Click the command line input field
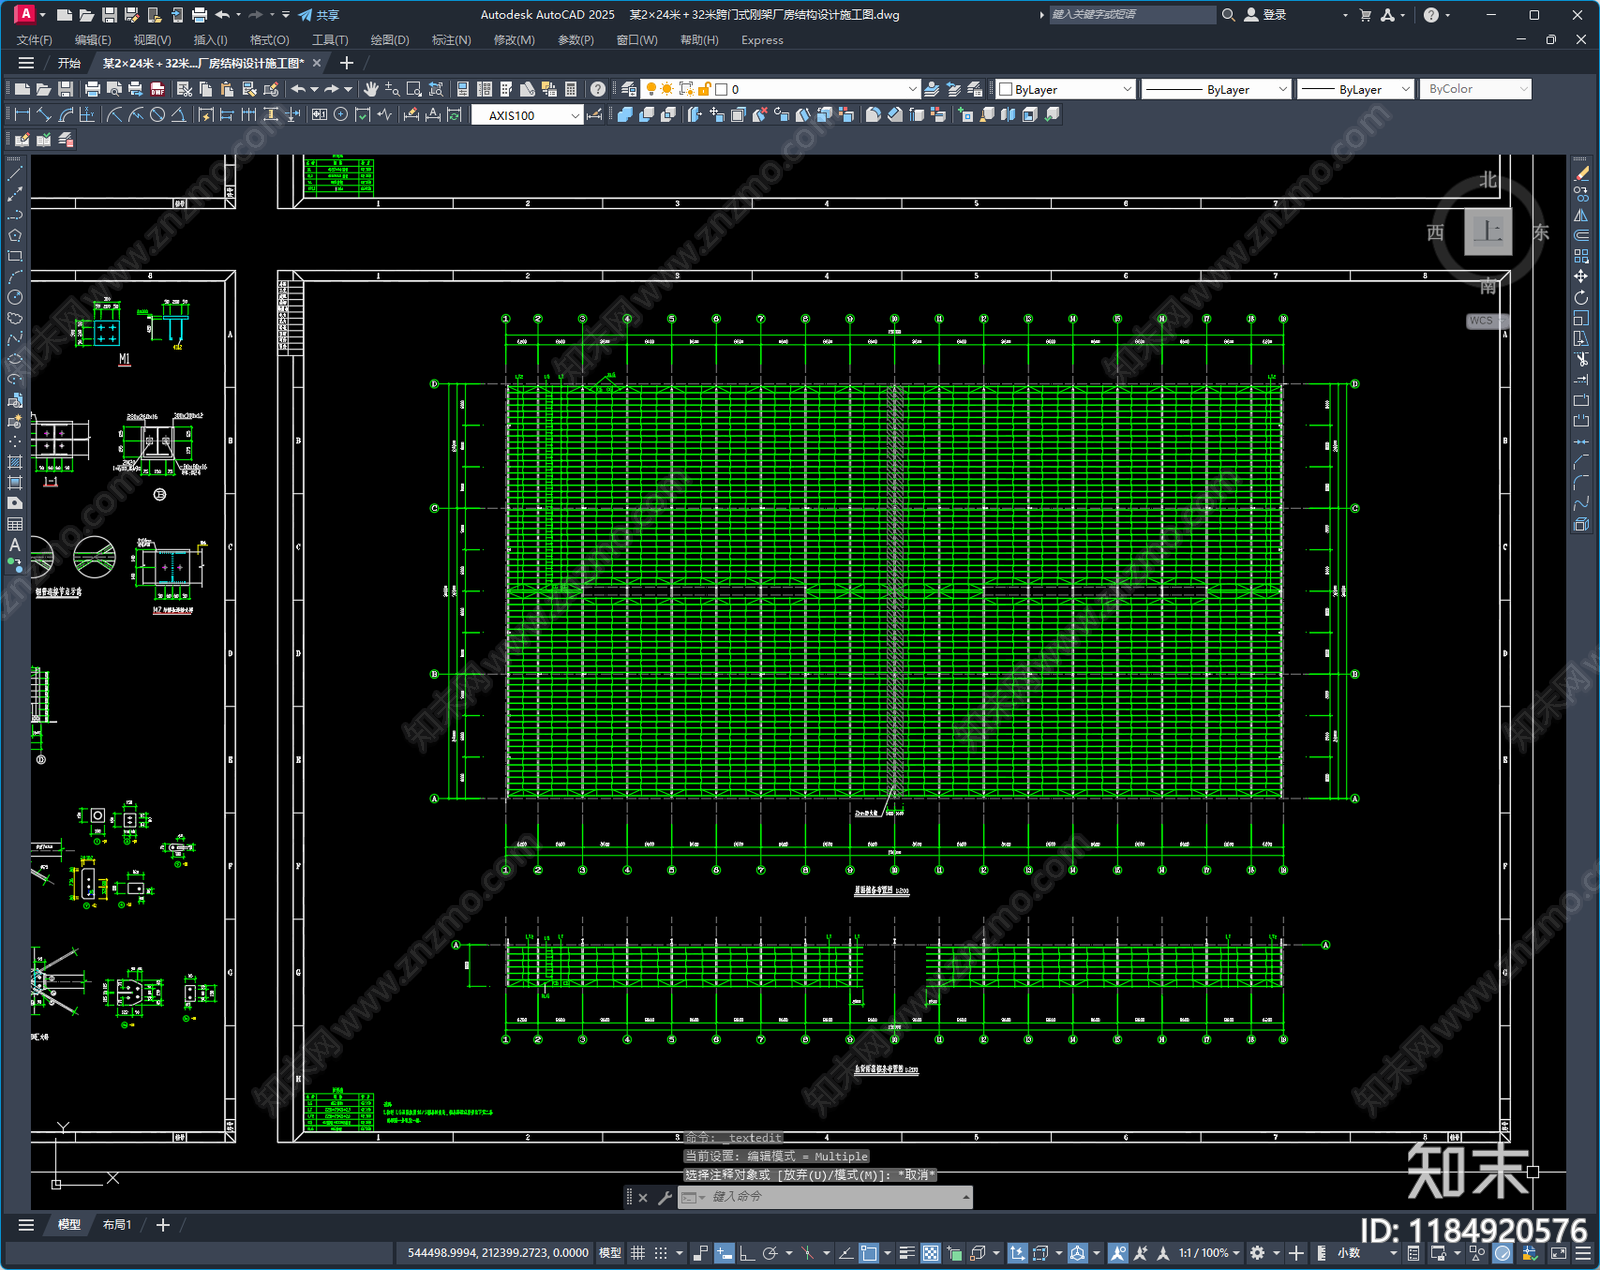Image resolution: width=1600 pixels, height=1270 pixels. click(x=826, y=1197)
